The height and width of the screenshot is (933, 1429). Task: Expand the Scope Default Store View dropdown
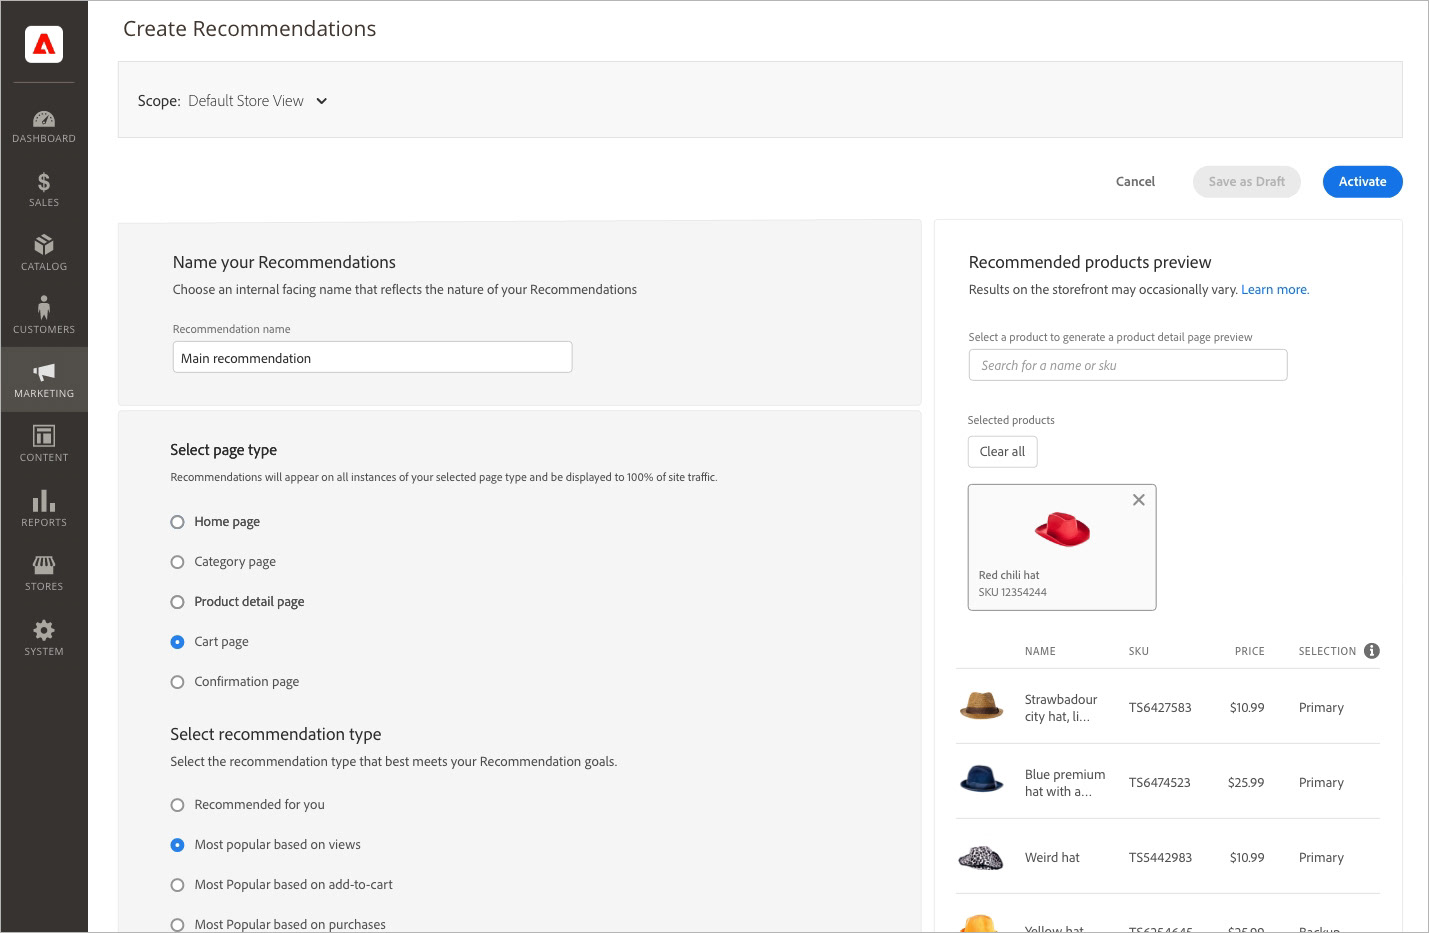[x=322, y=101]
